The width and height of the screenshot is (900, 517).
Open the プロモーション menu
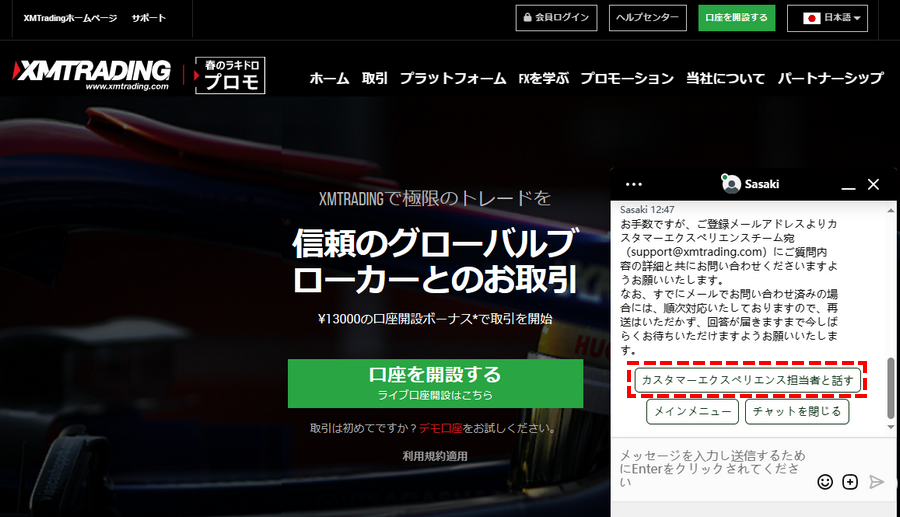627,78
